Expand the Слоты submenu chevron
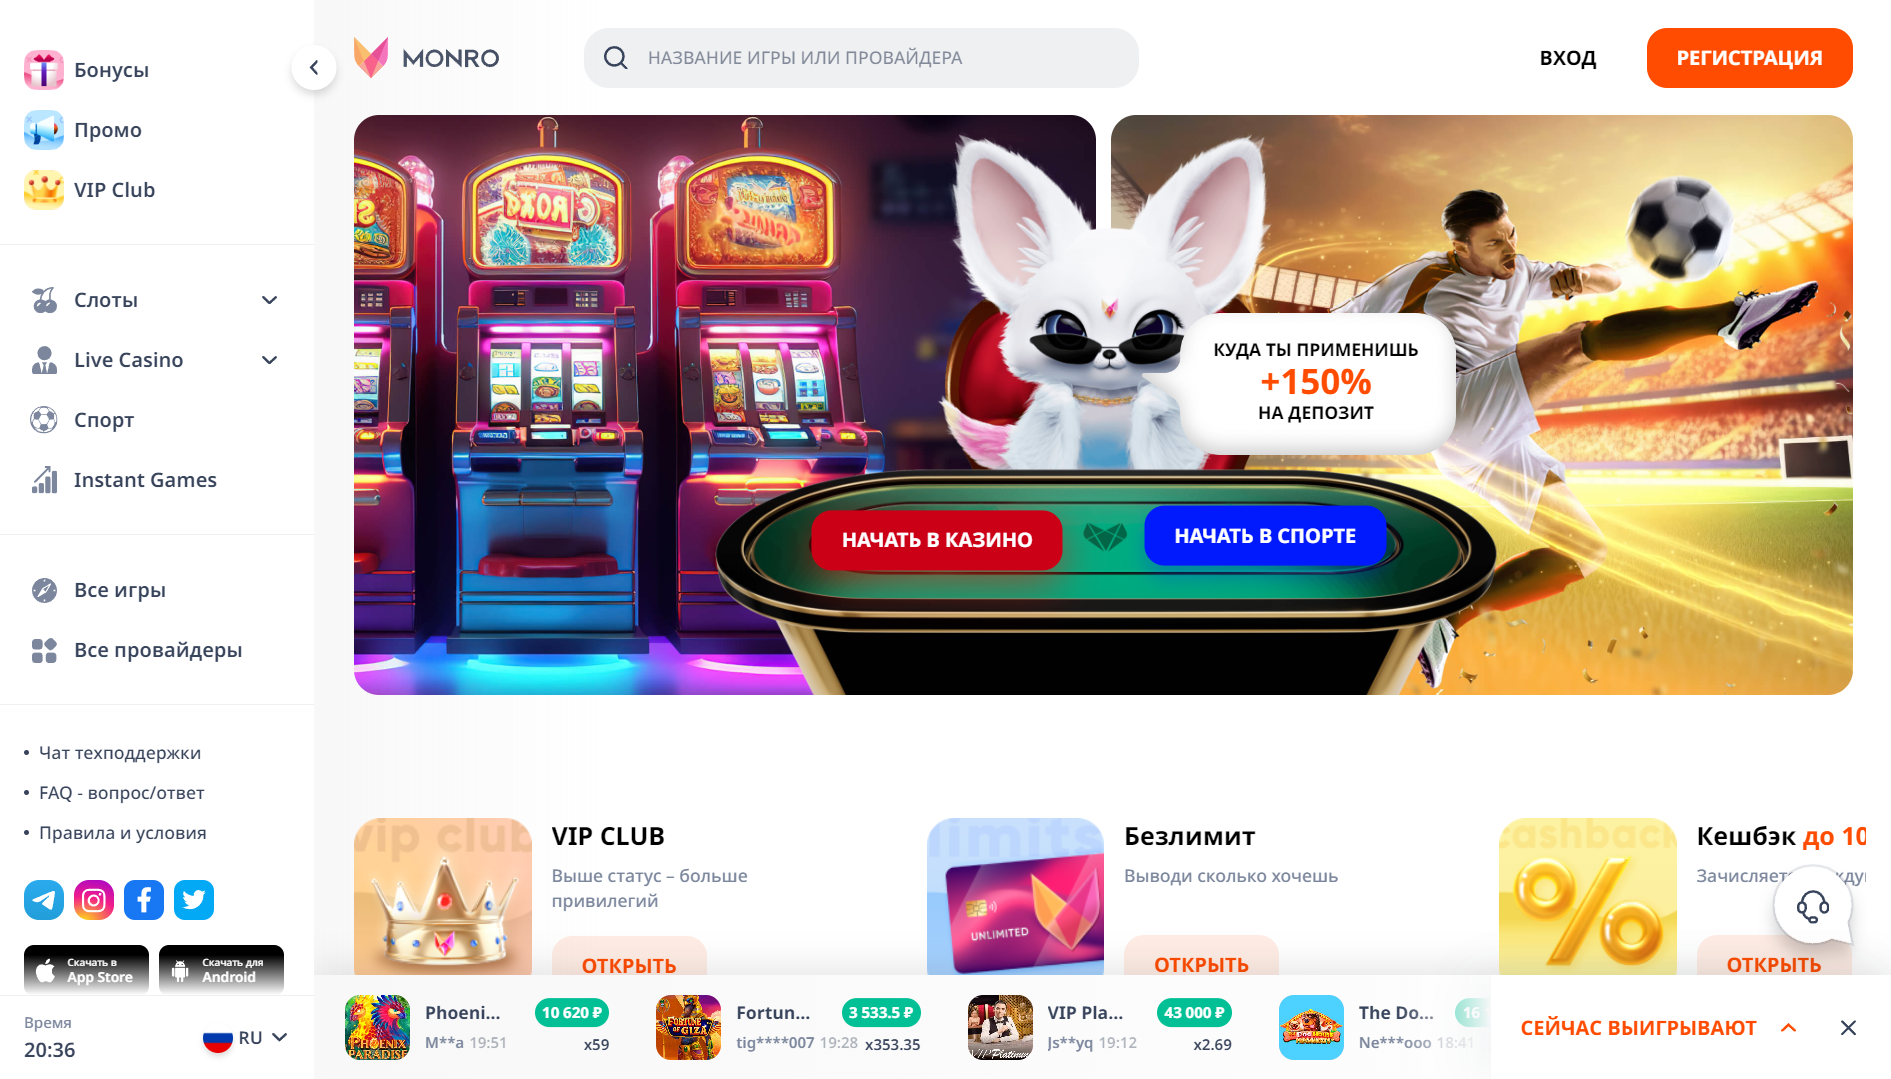1891x1079 pixels. click(269, 300)
